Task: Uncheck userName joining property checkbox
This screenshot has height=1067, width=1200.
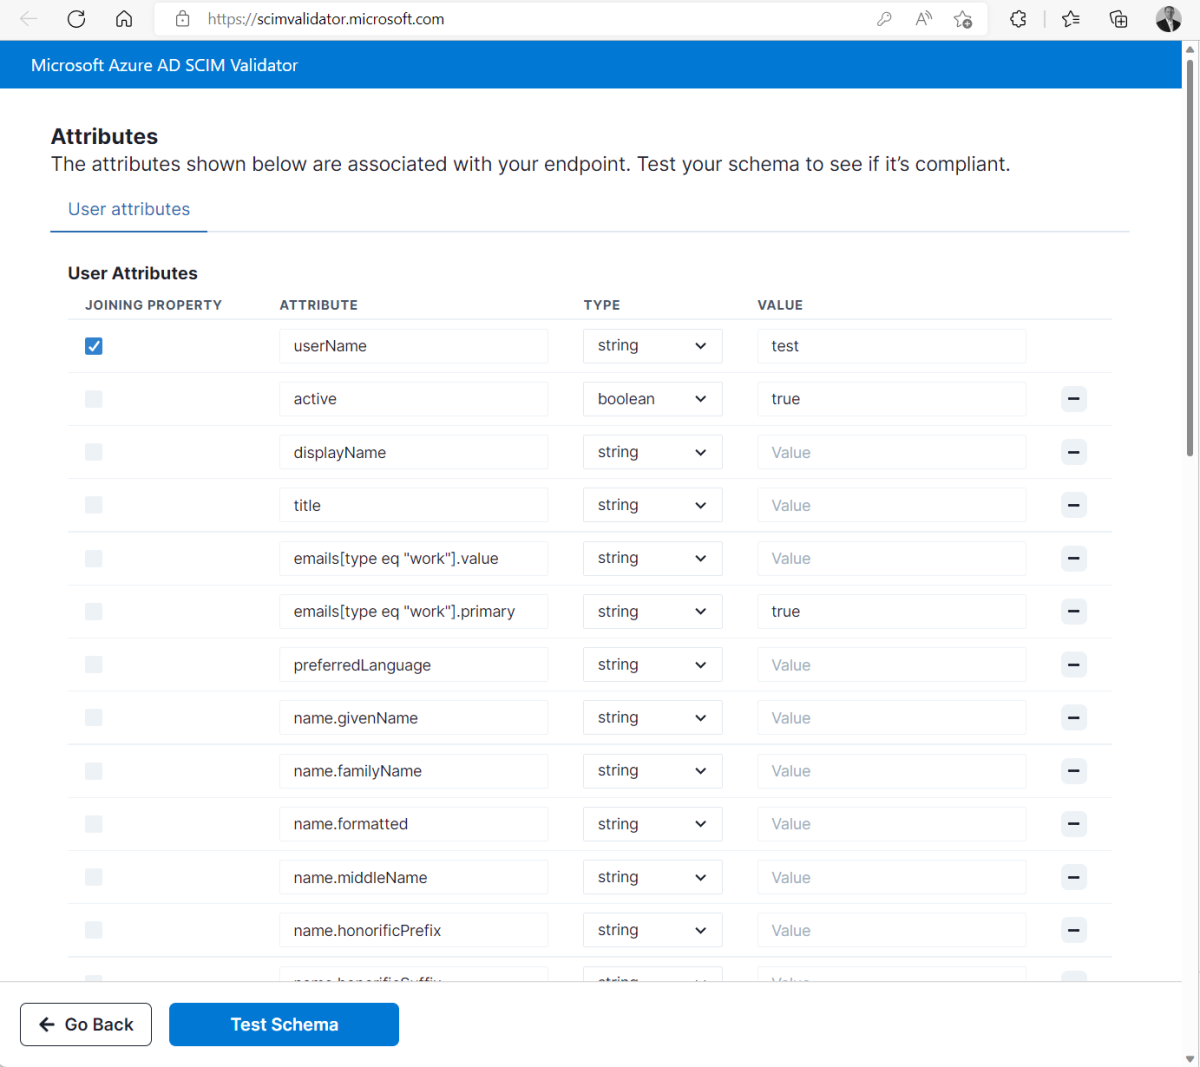Action: [x=94, y=346]
